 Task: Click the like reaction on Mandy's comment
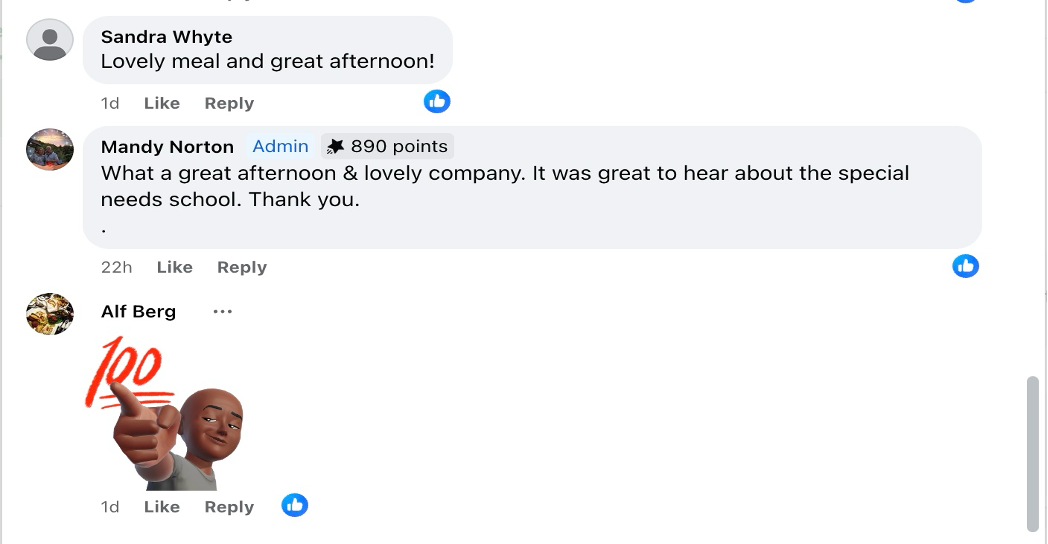coord(965,266)
